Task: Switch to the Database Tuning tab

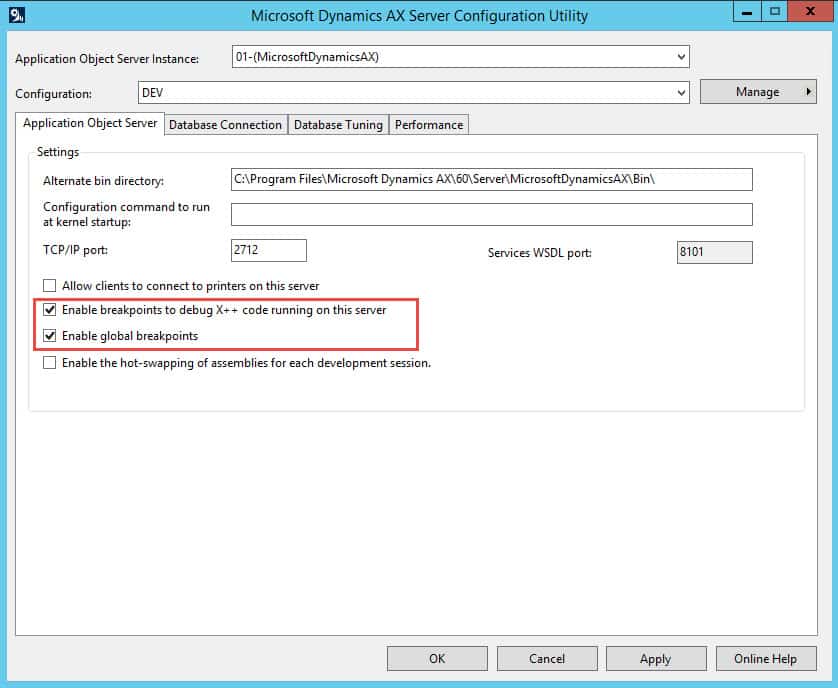Action: click(x=338, y=125)
